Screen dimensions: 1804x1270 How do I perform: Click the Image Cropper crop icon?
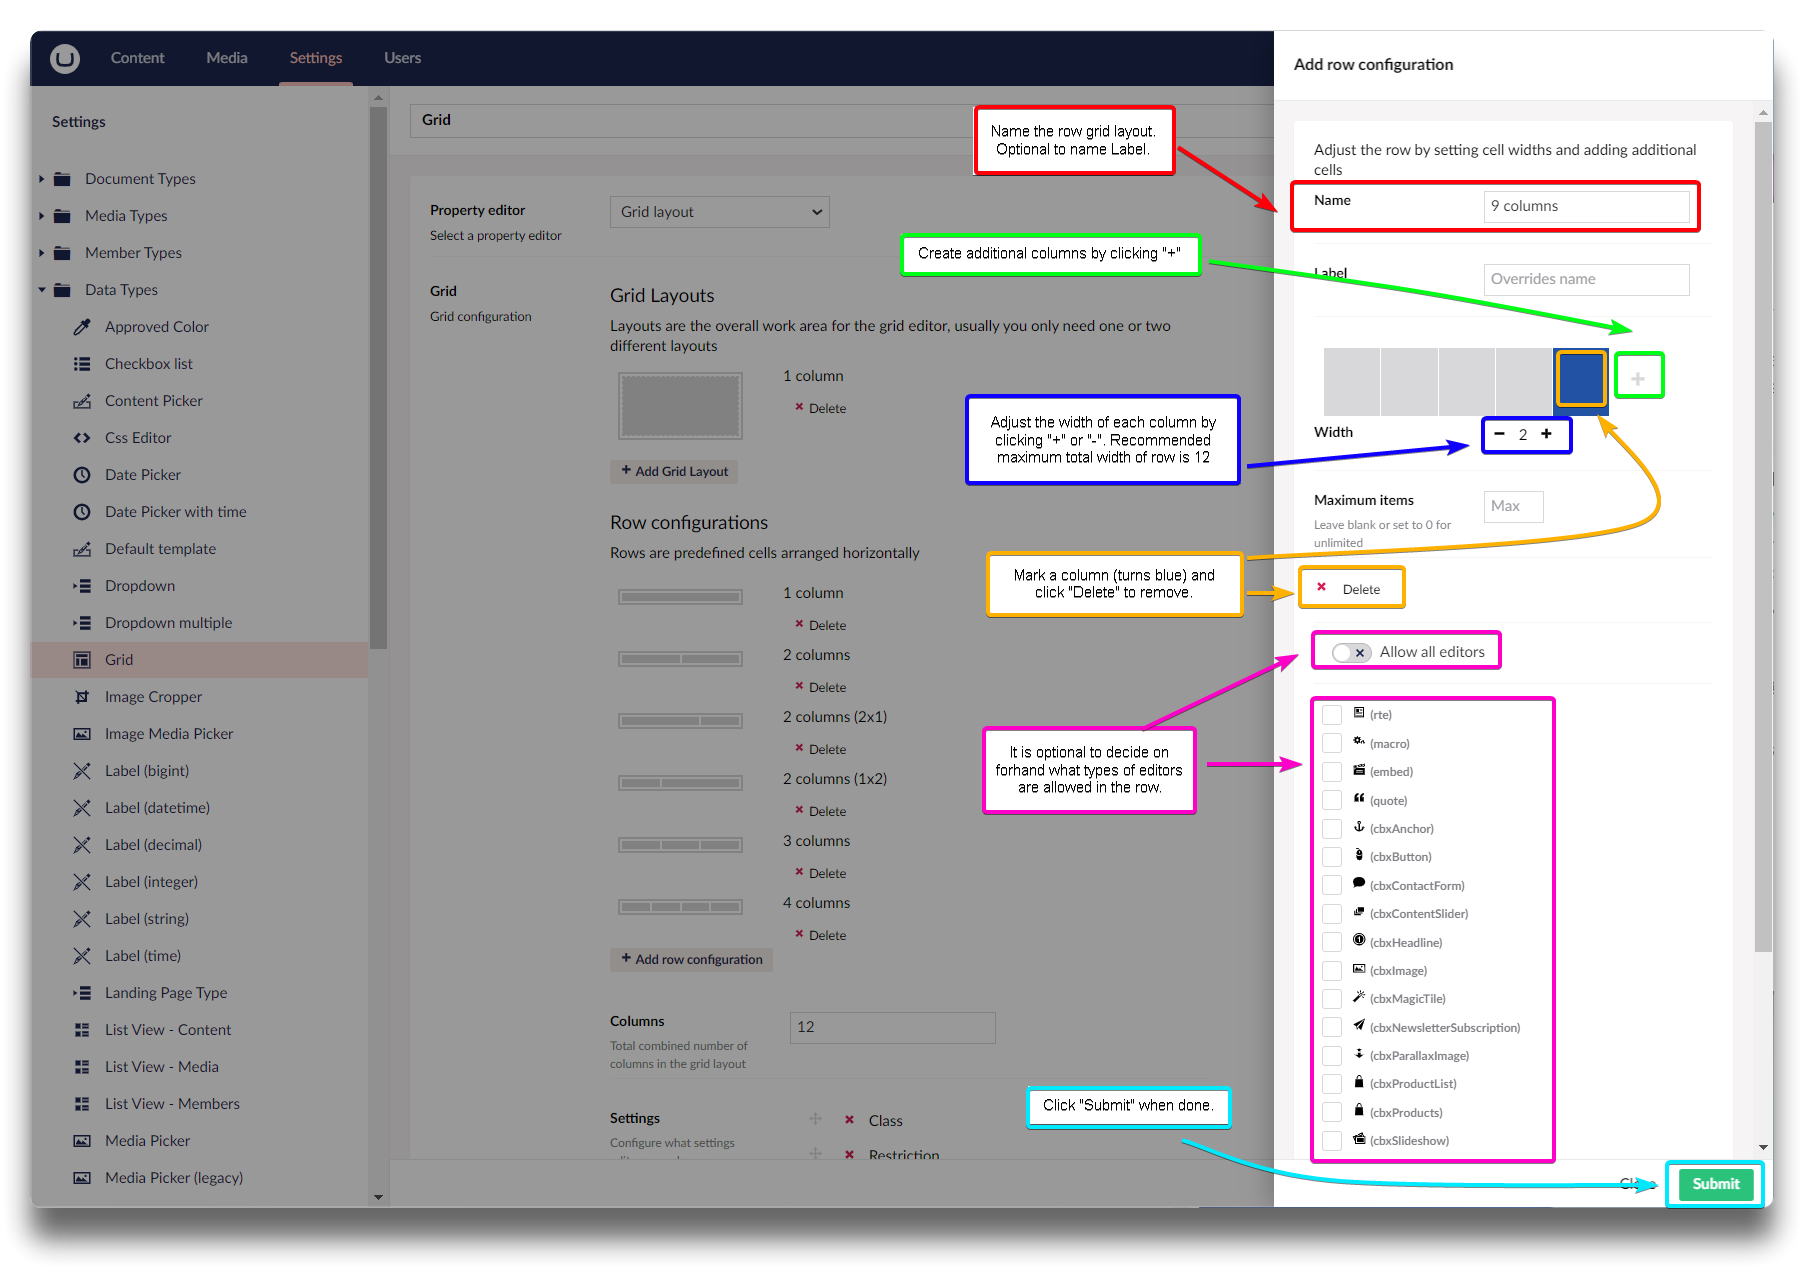tap(82, 697)
